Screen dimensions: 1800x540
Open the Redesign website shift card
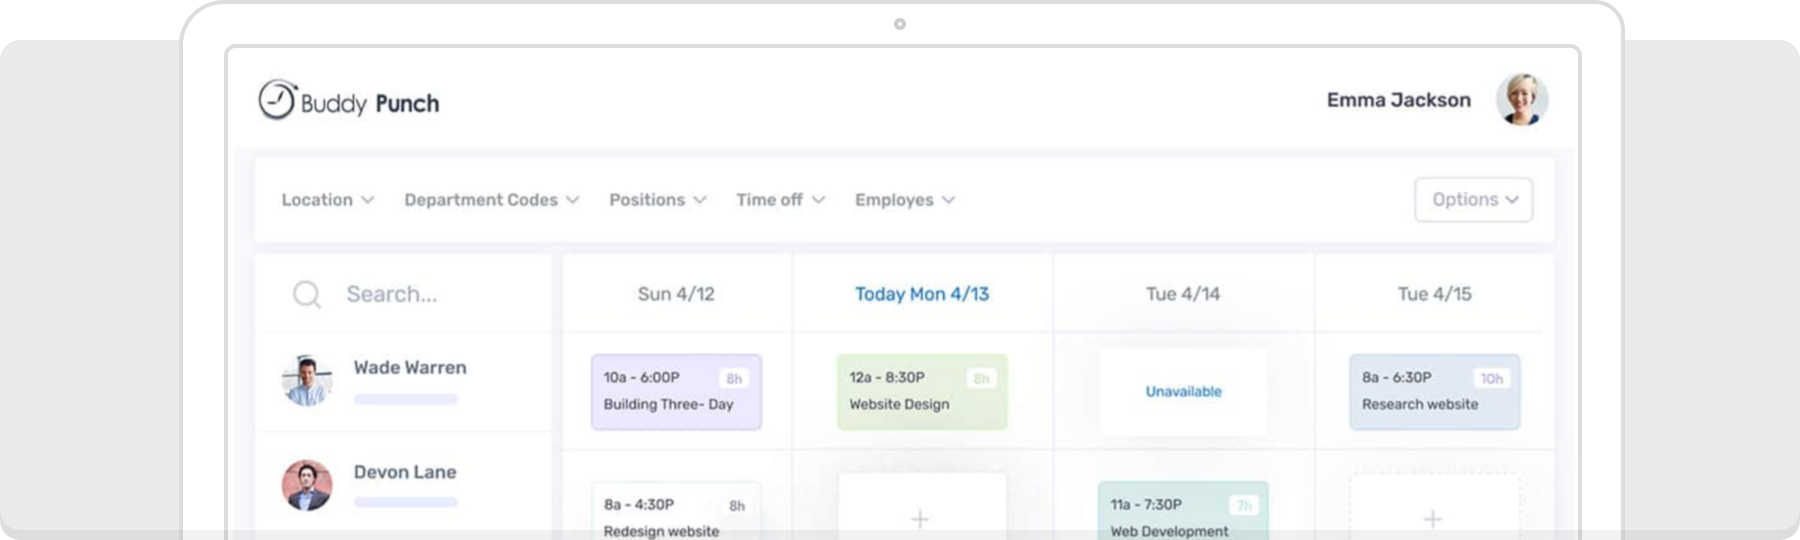676,511
